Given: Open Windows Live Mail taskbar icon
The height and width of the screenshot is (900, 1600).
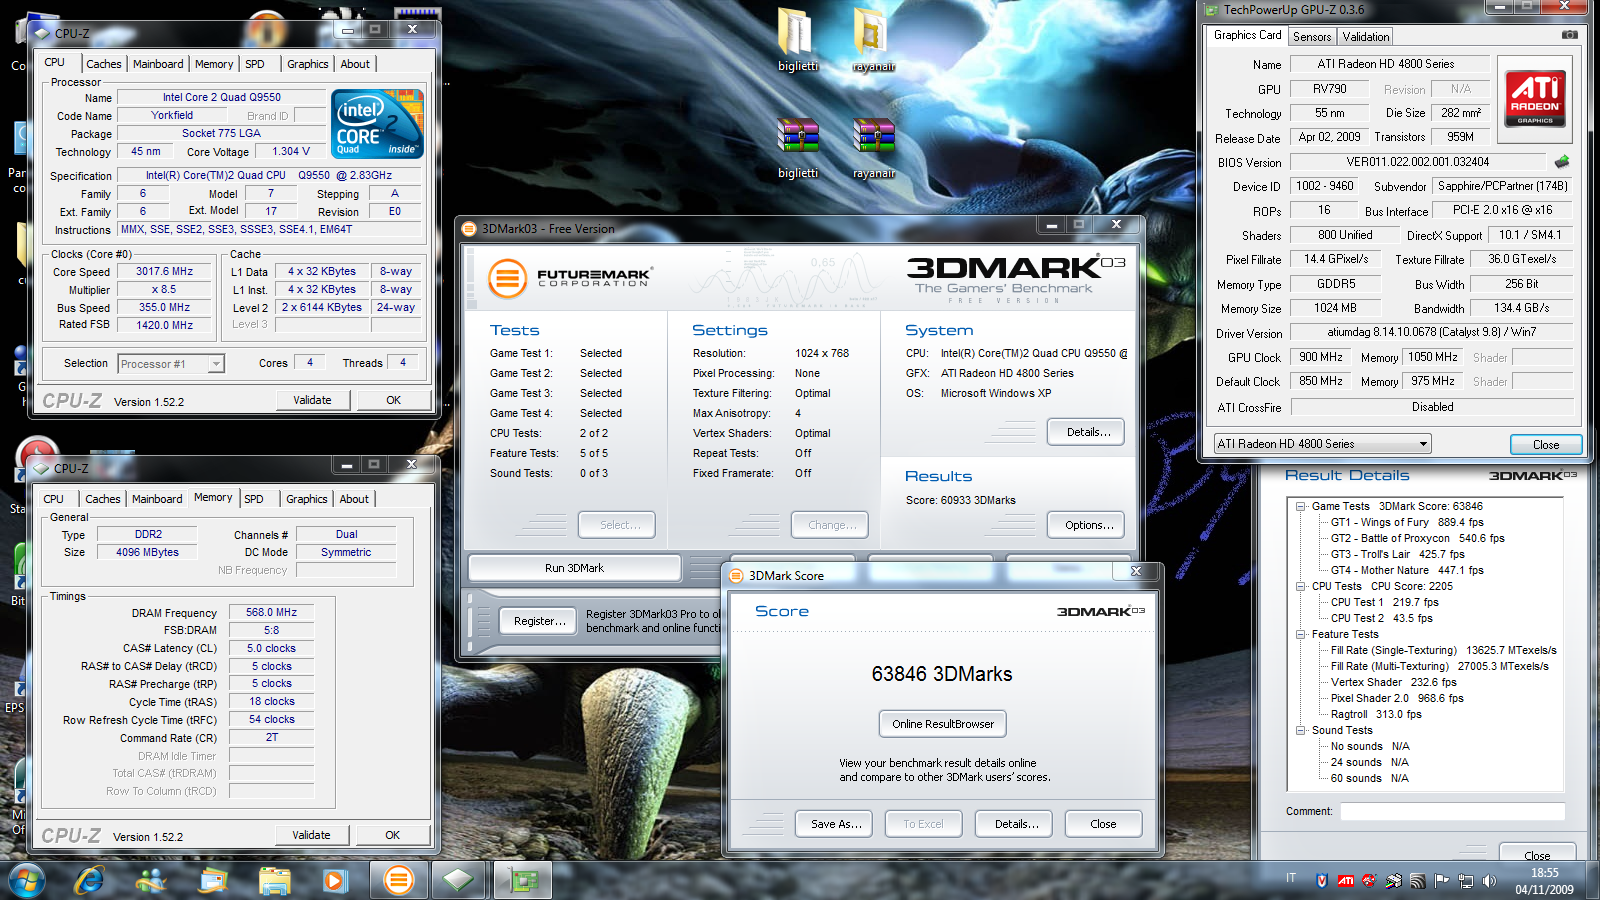Looking at the screenshot, I should 213,880.
